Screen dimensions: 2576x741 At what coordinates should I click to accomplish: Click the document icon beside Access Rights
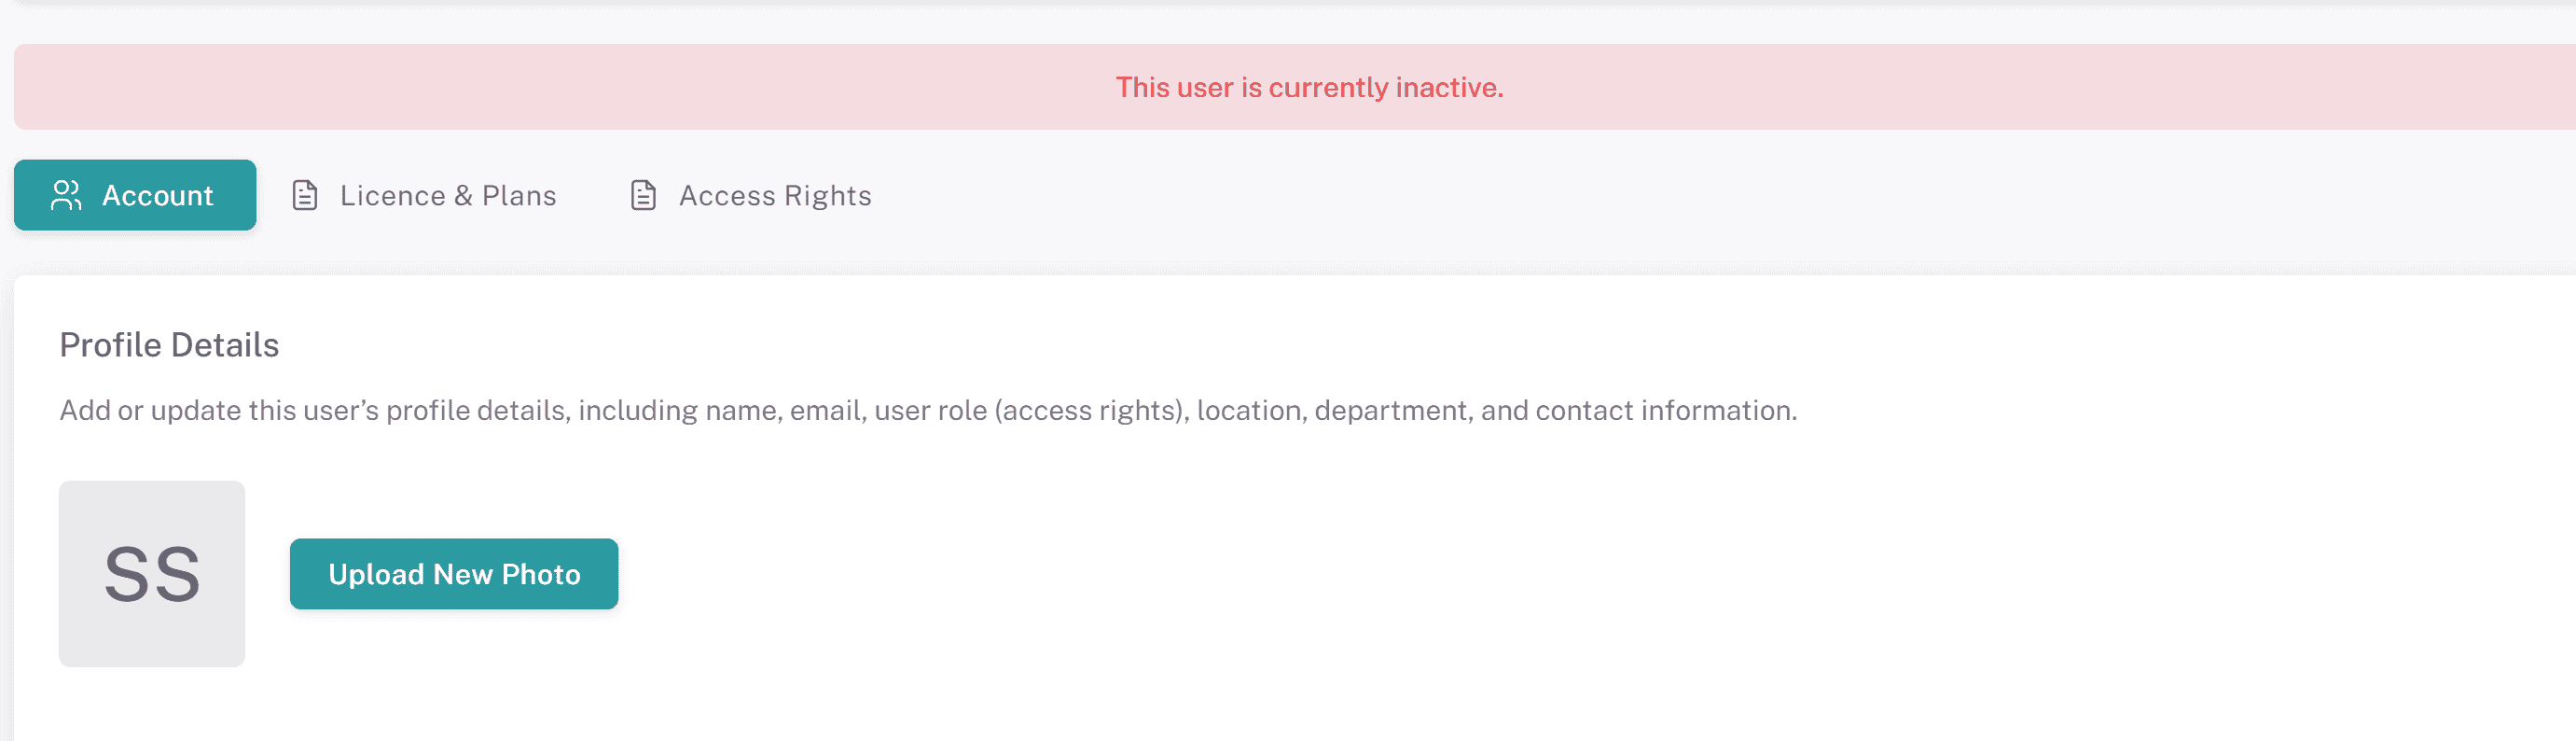643,195
